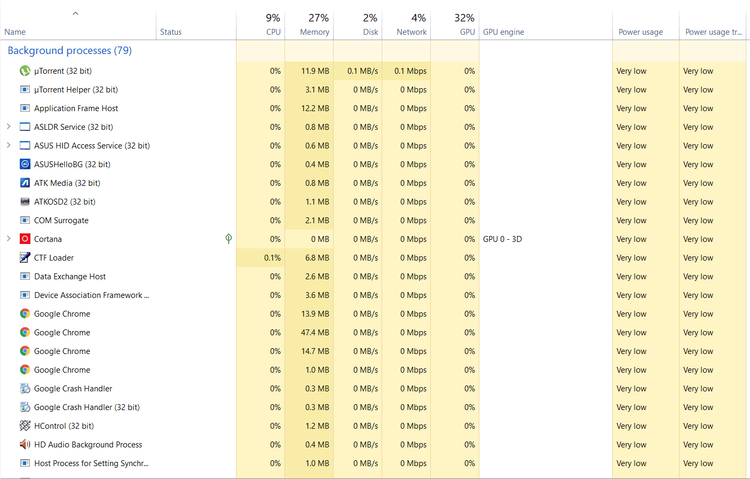Select the Application Frame Host row
750x479 pixels.
coord(76,108)
